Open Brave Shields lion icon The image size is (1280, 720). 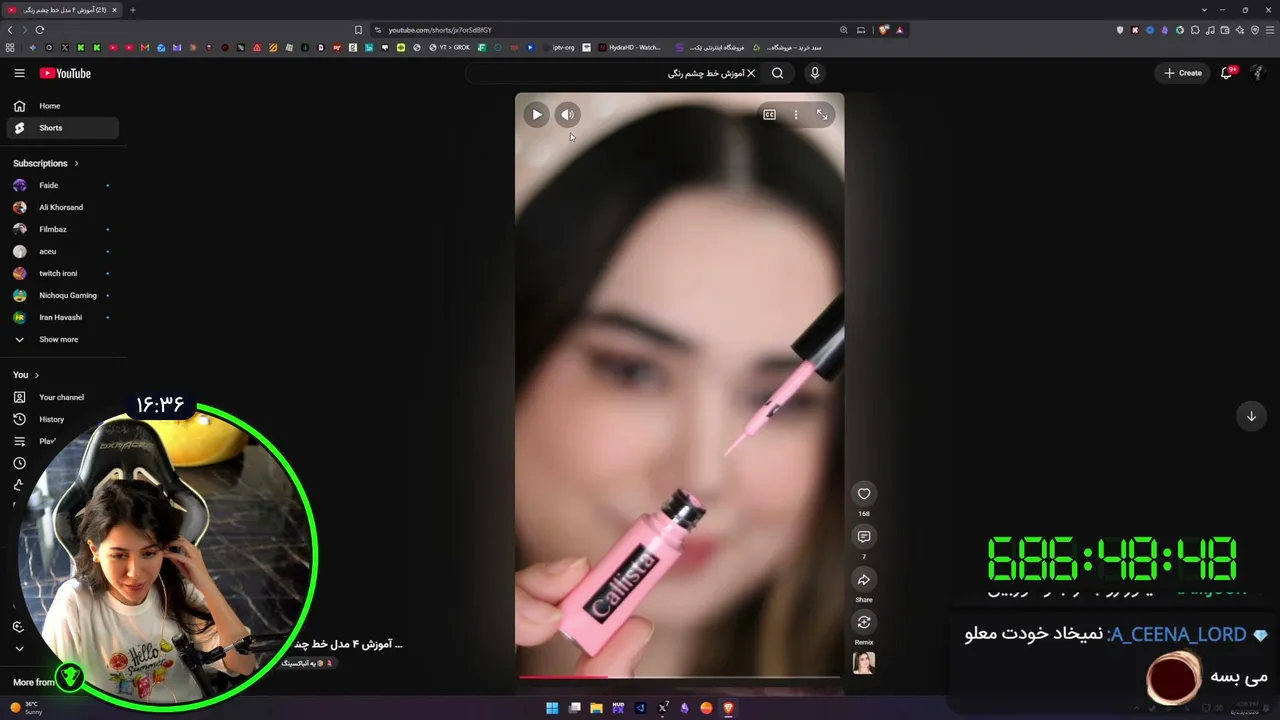(x=884, y=30)
